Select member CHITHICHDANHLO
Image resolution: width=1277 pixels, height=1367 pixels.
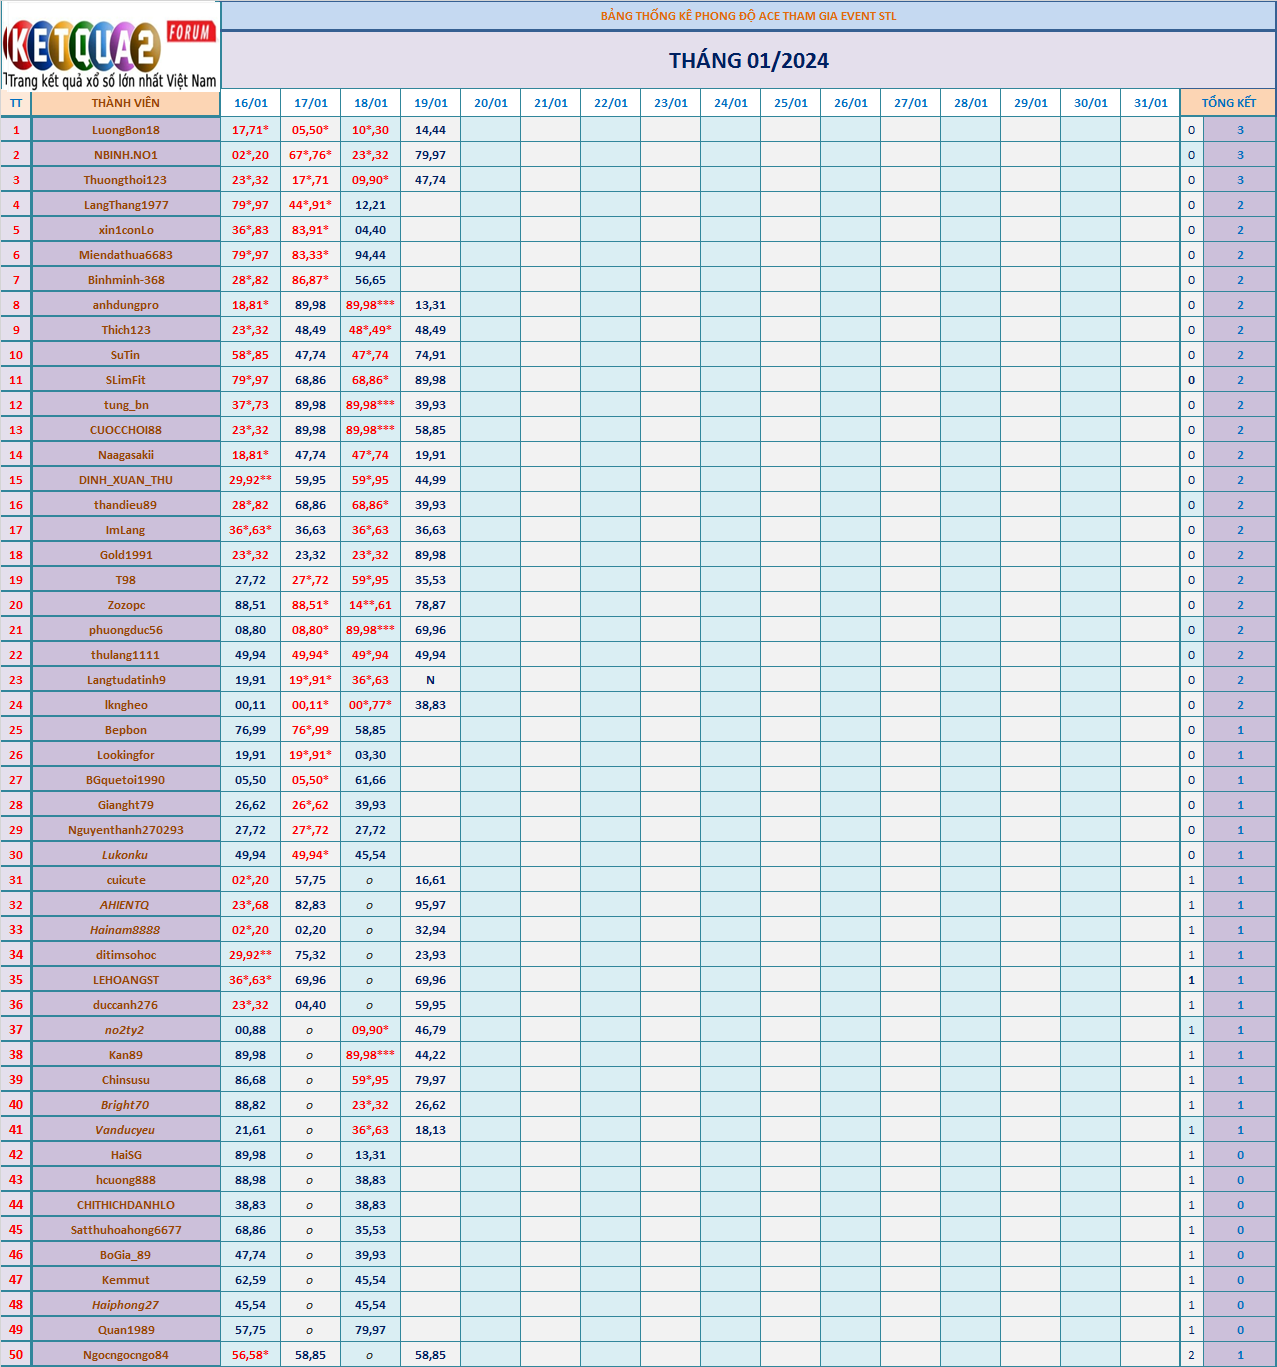126,1205
